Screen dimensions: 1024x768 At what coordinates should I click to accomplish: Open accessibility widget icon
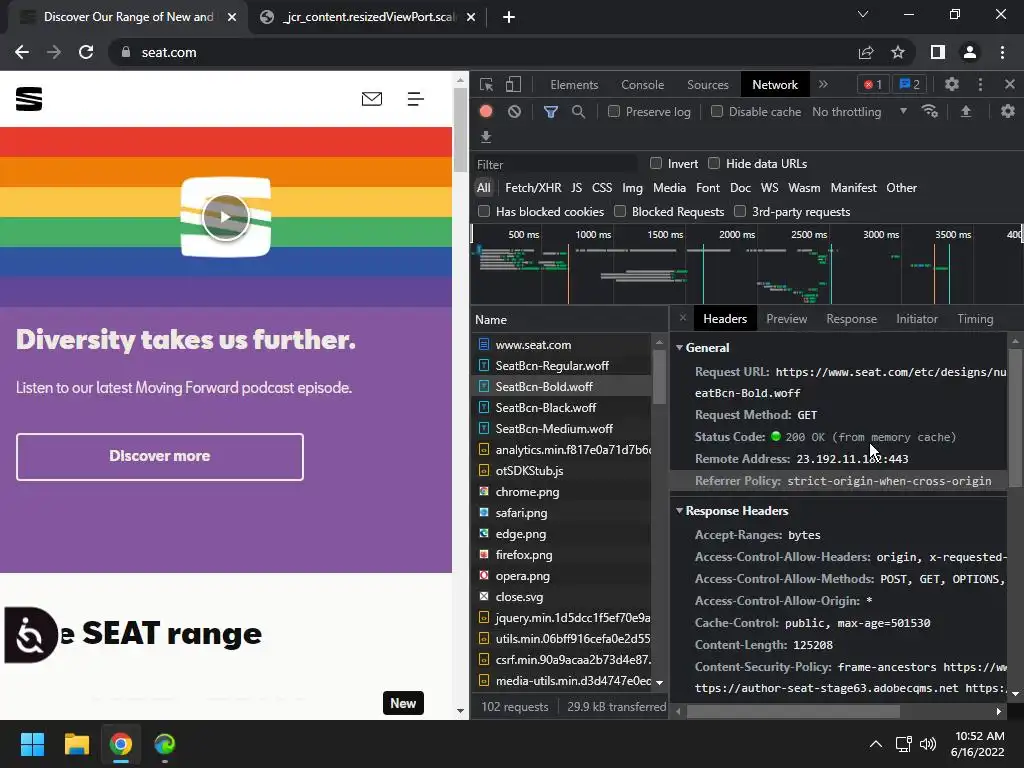29,635
